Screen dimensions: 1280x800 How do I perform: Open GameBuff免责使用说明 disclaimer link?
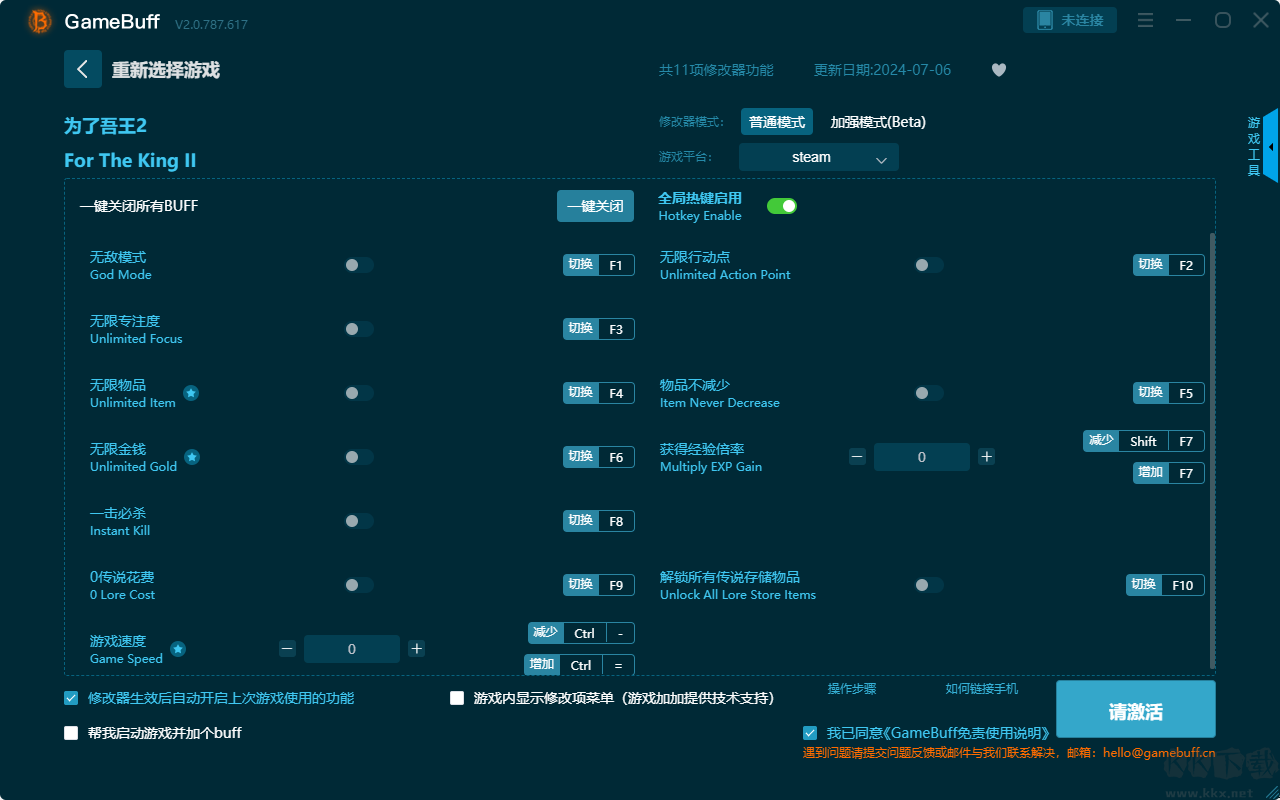[x=968, y=733]
